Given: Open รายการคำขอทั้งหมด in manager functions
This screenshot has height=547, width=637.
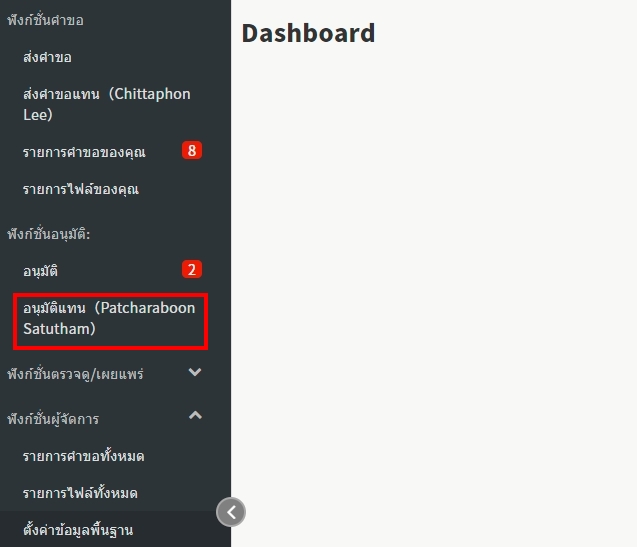Looking at the screenshot, I should [83, 456].
